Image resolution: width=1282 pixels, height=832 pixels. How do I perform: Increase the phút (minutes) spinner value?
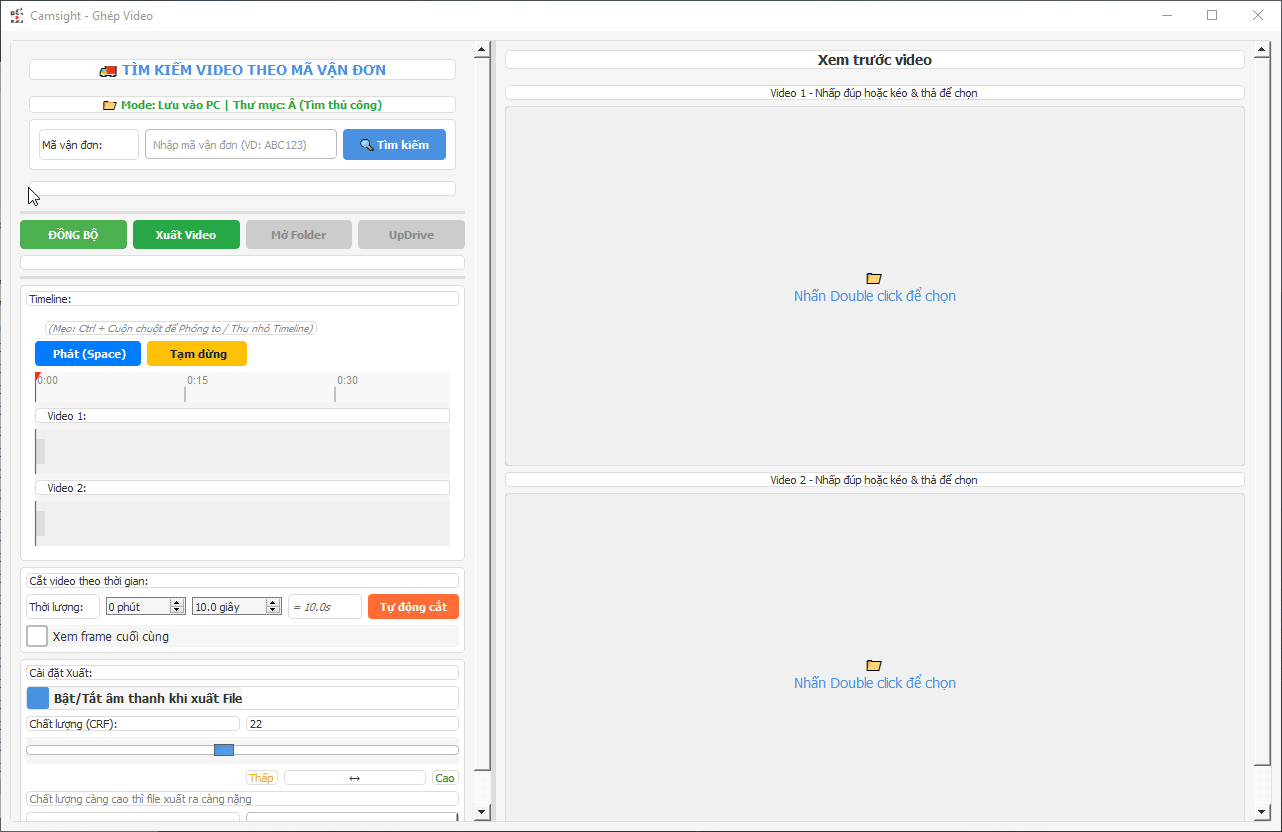point(177,603)
